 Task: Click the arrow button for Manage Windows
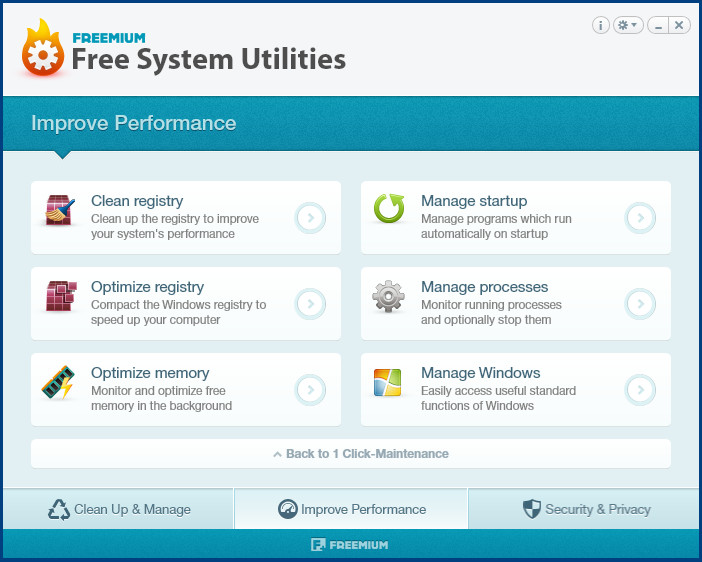click(x=640, y=390)
